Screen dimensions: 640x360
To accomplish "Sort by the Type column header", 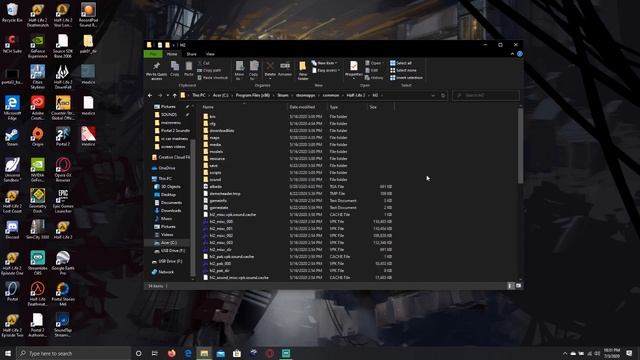I will coord(334,107).
